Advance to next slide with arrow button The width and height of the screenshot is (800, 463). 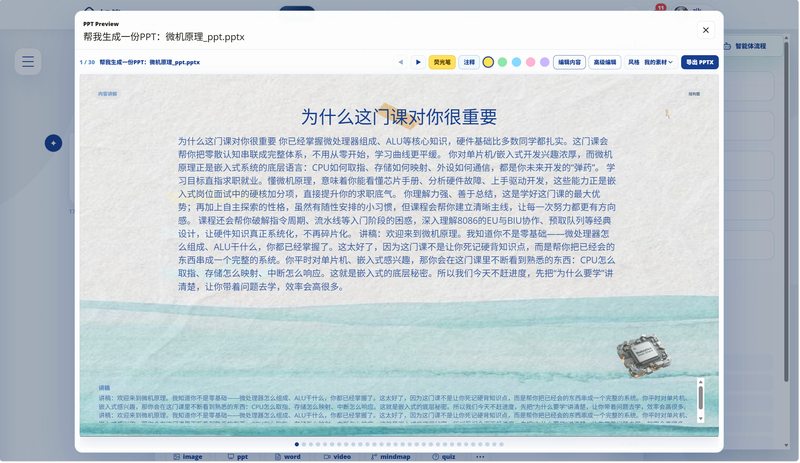tap(418, 62)
